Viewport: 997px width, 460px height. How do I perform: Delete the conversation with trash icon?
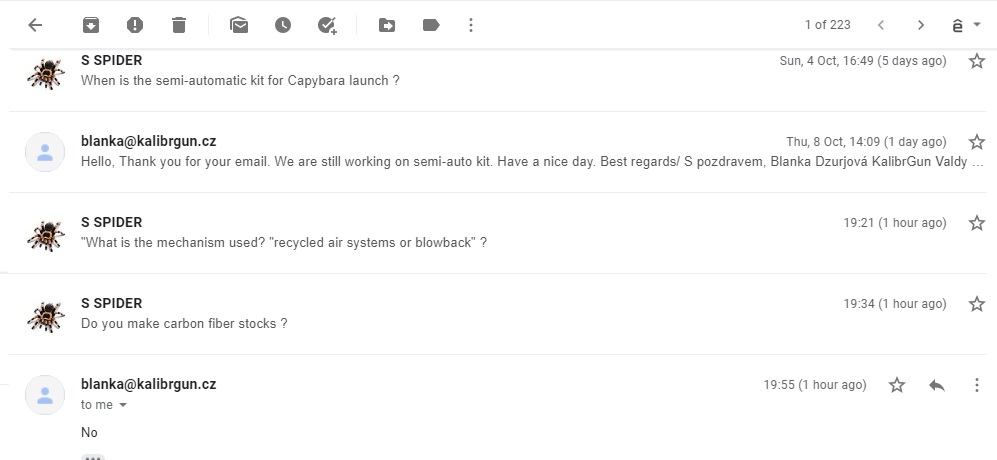(x=179, y=25)
